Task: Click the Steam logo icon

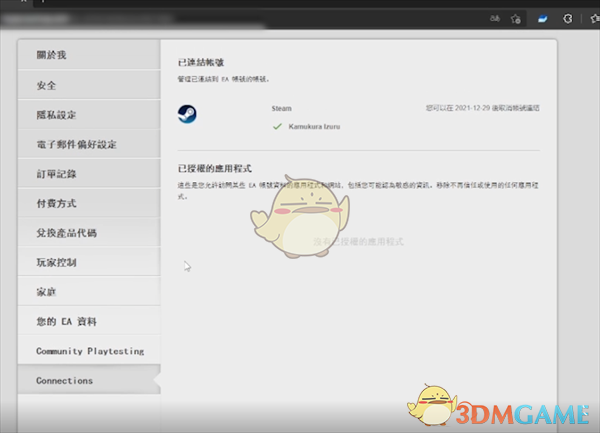Action: [x=187, y=114]
